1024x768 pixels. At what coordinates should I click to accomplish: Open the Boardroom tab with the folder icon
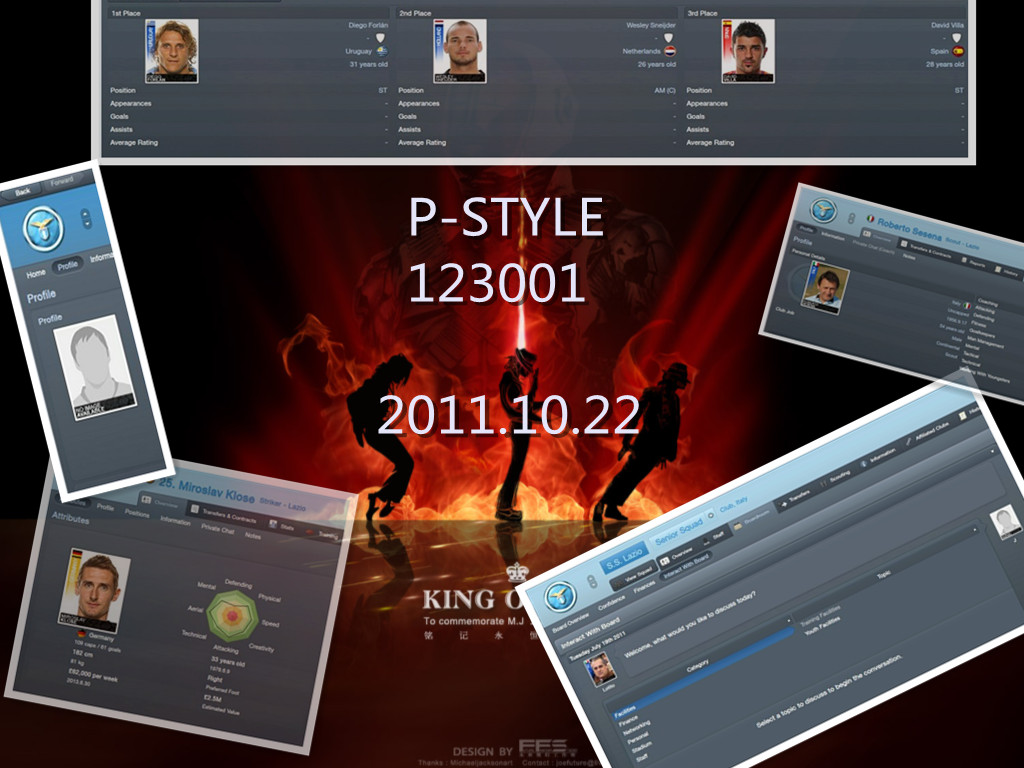pos(752,519)
